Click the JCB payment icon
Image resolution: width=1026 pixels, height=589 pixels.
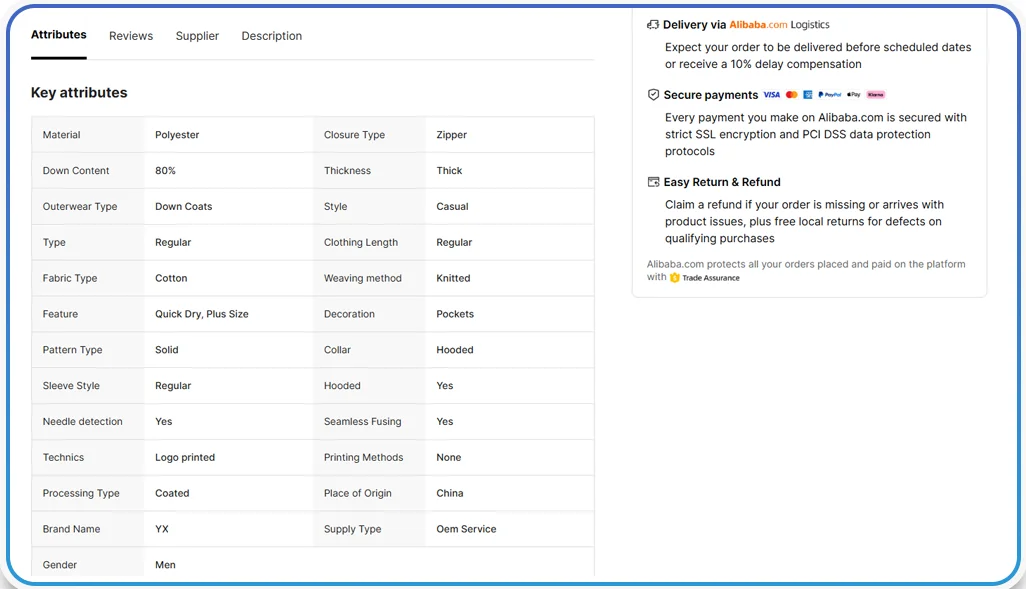(x=808, y=95)
